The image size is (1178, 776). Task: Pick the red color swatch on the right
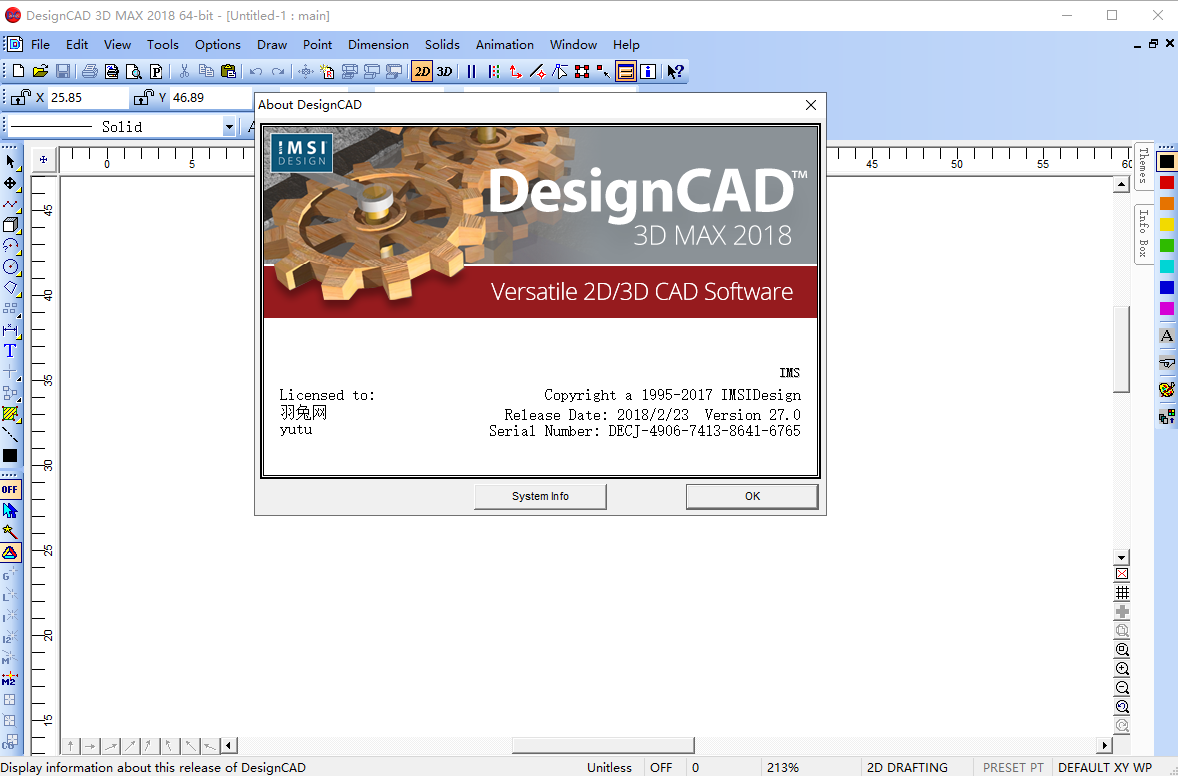coord(1166,181)
